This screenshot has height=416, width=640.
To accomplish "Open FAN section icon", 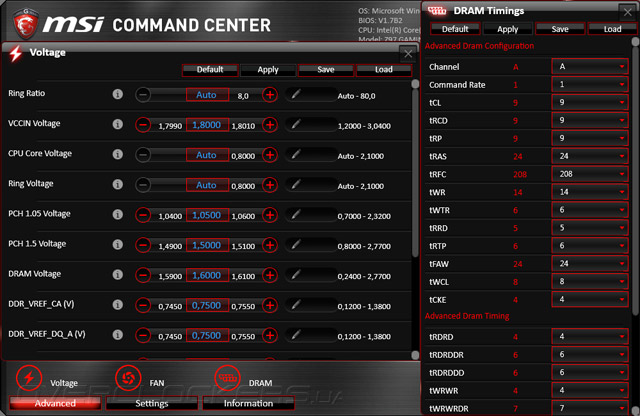I will [x=128, y=378].
